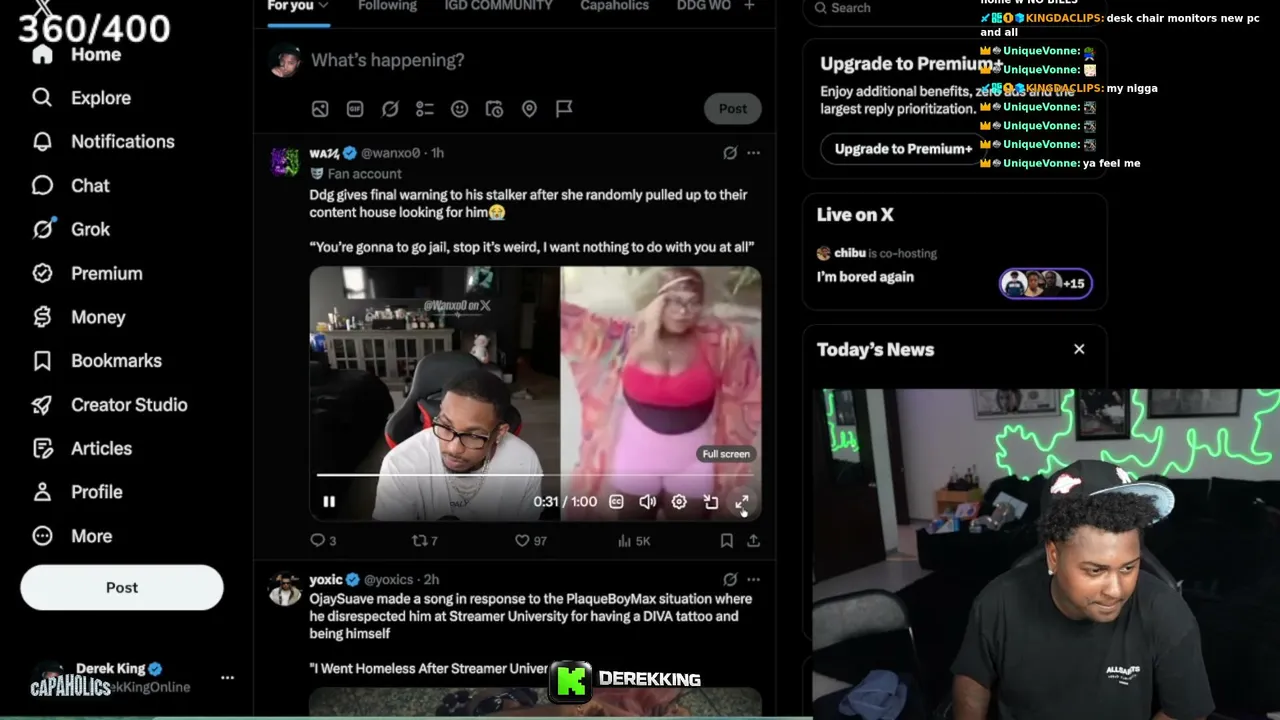Open the yoxic account avatar

pyautogui.click(x=285, y=589)
